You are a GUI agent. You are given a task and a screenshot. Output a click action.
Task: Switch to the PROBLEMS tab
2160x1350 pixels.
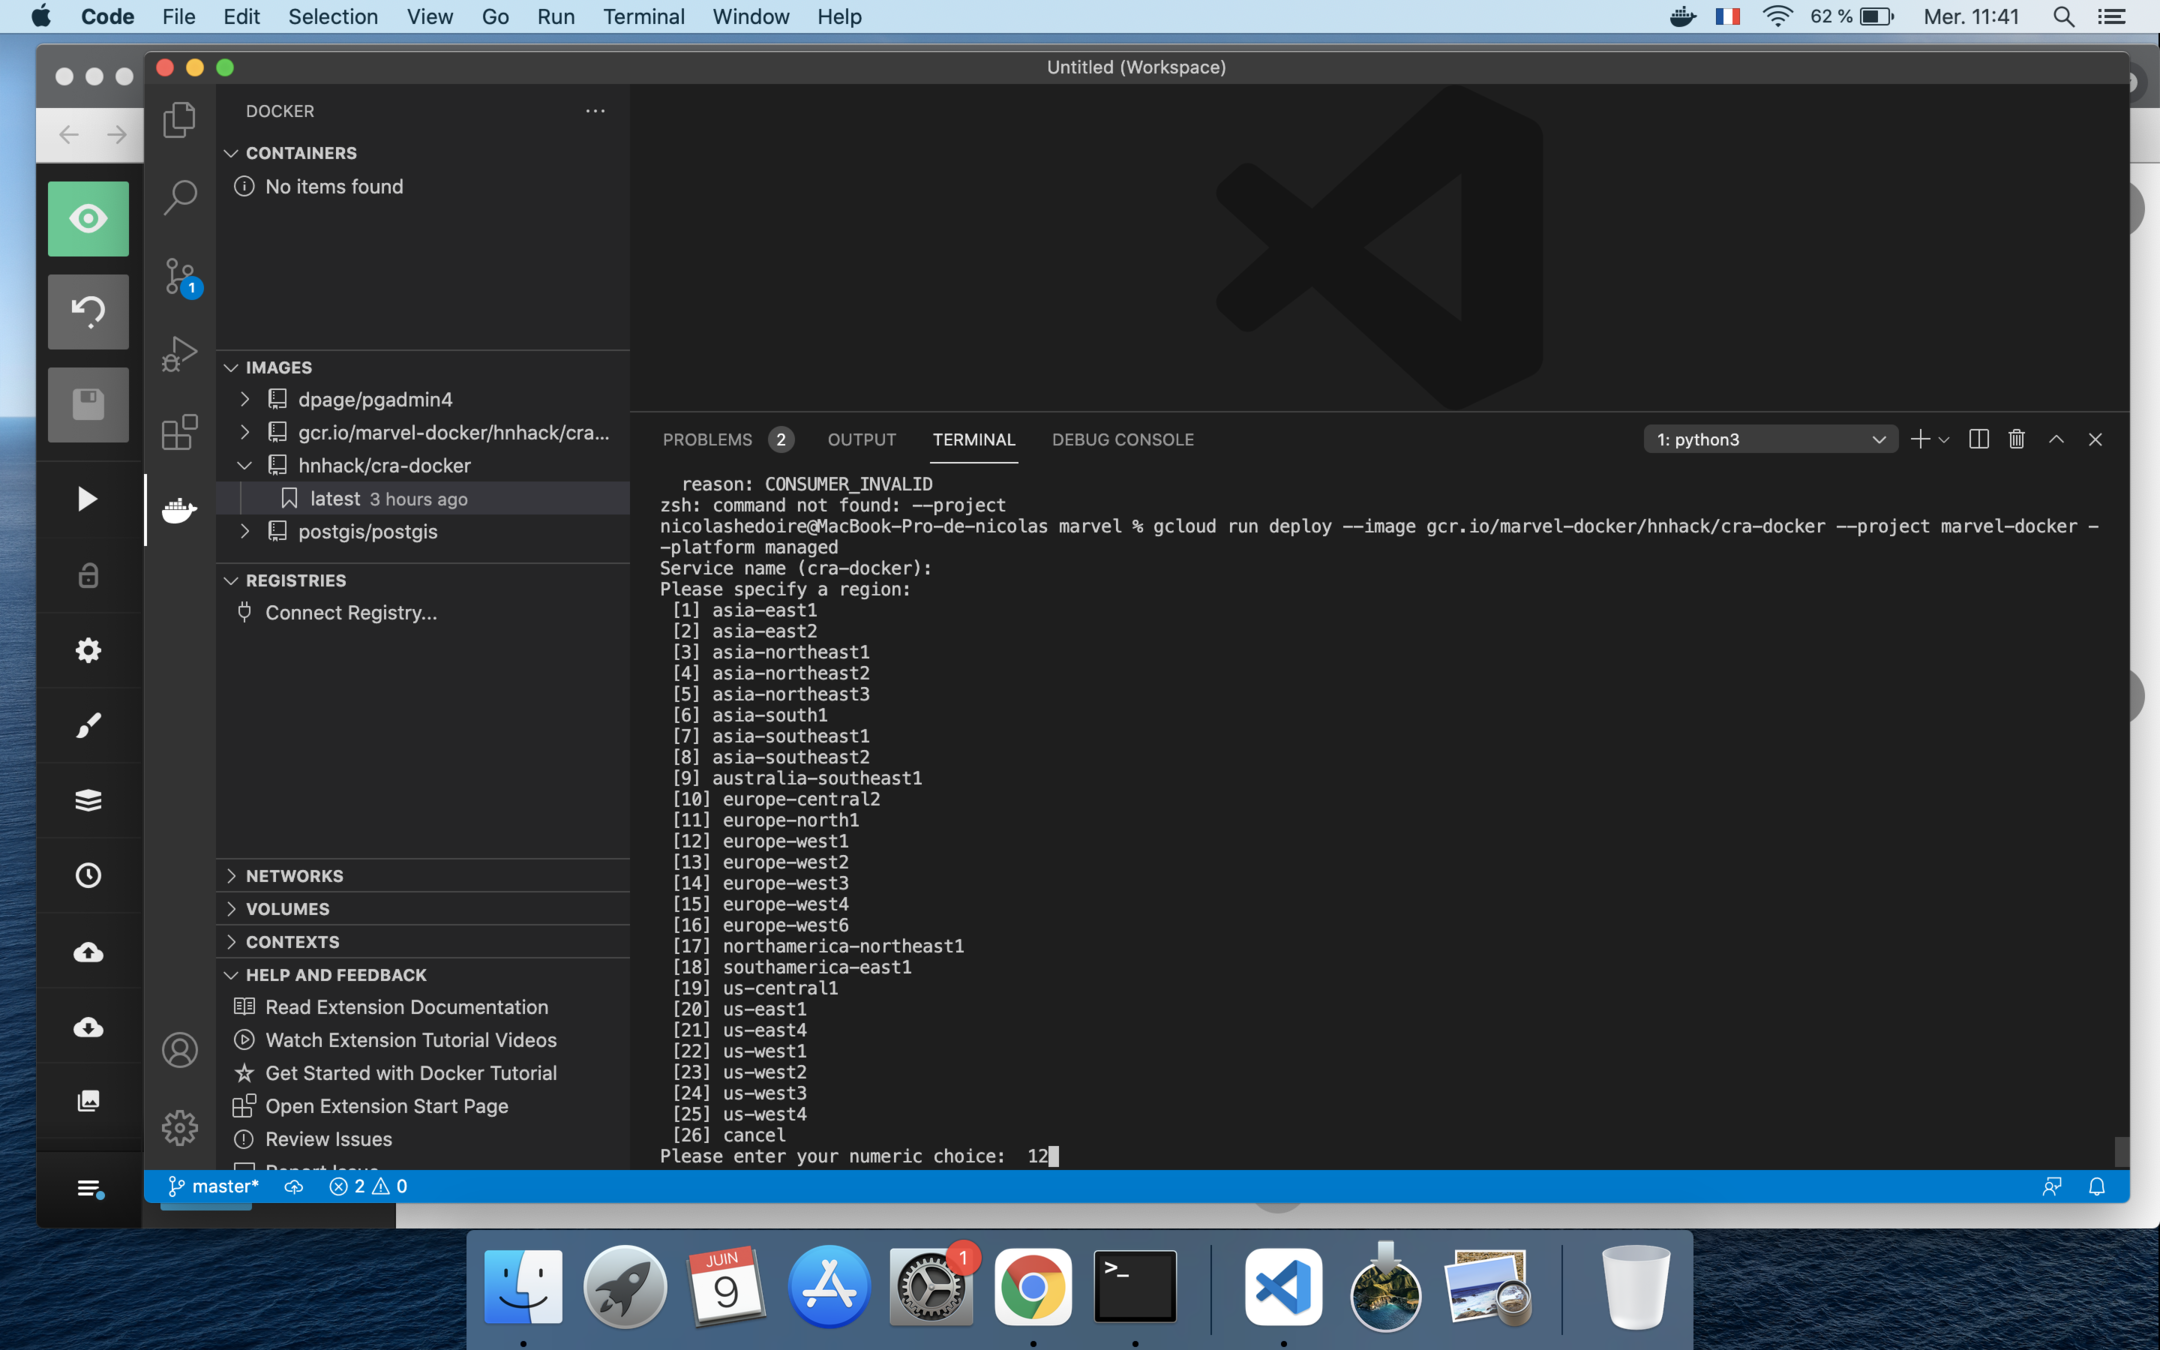coord(707,439)
